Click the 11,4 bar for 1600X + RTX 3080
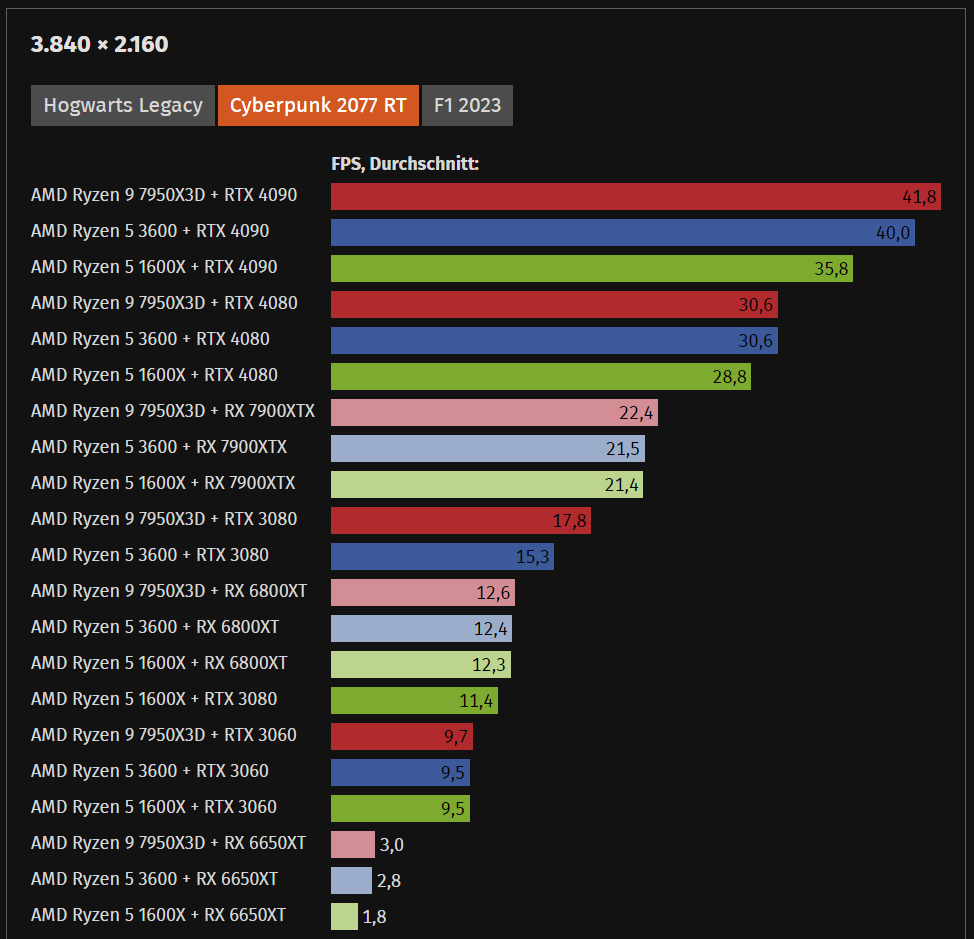Viewport: 974px width, 939px height. click(414, 701)
